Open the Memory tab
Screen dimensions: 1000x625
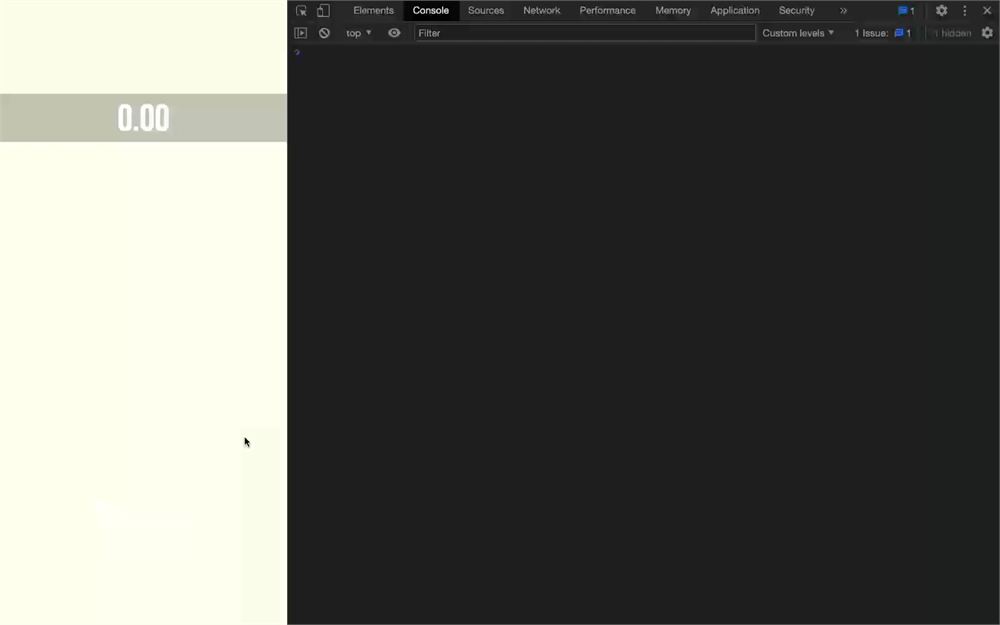(673, 11)
